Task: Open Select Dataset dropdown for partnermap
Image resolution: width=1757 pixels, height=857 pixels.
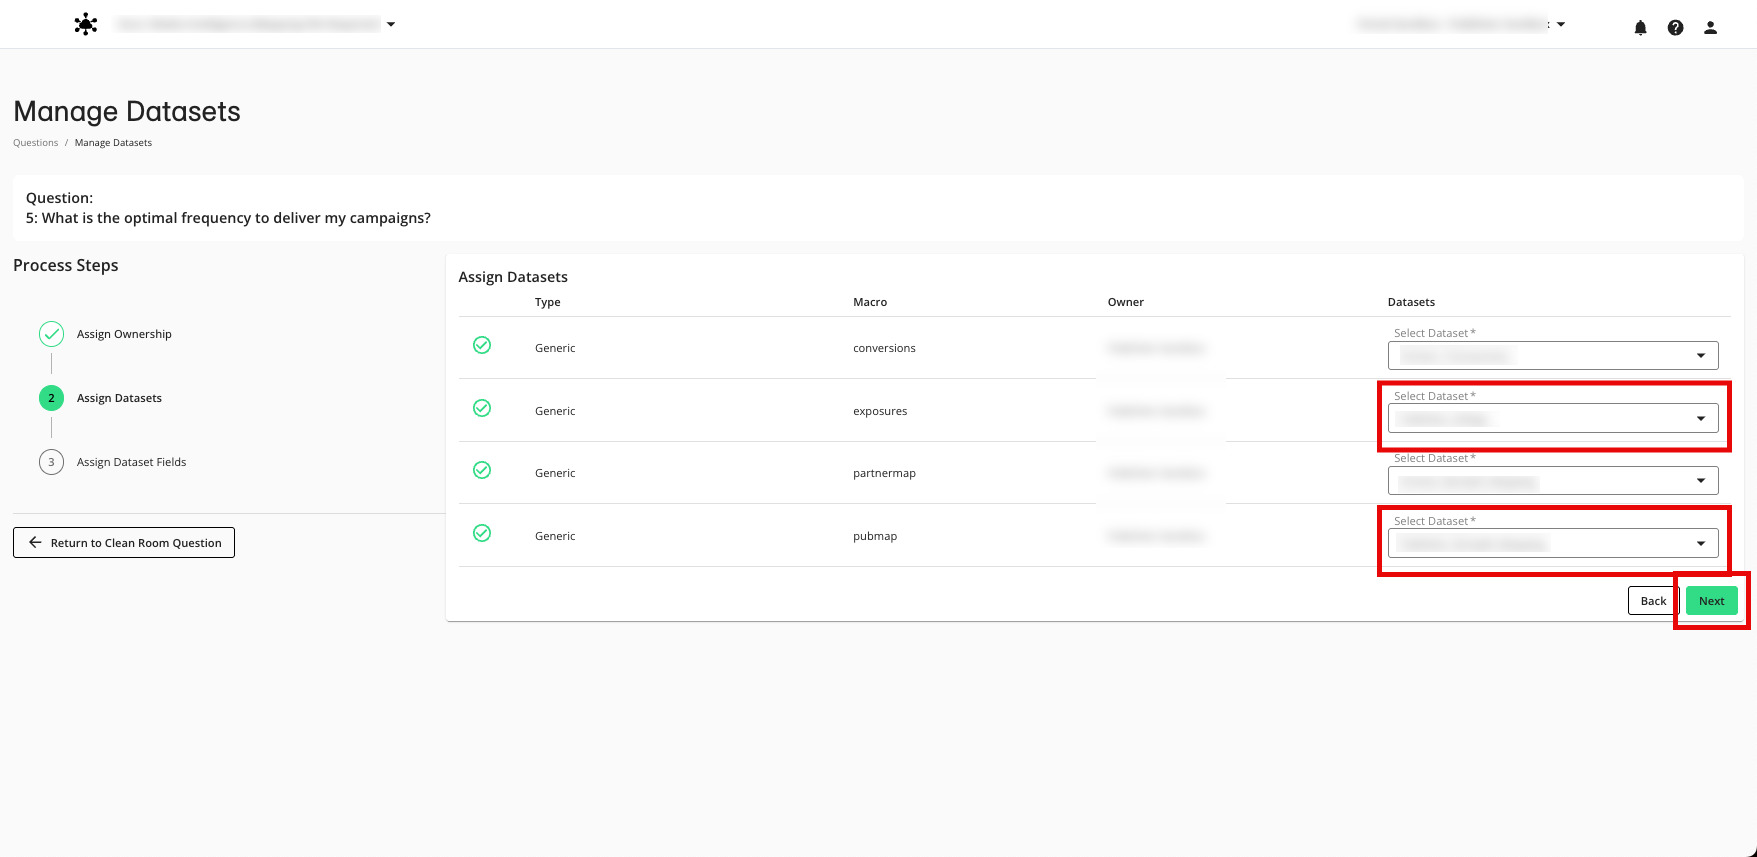Action: pos(1552,481)
